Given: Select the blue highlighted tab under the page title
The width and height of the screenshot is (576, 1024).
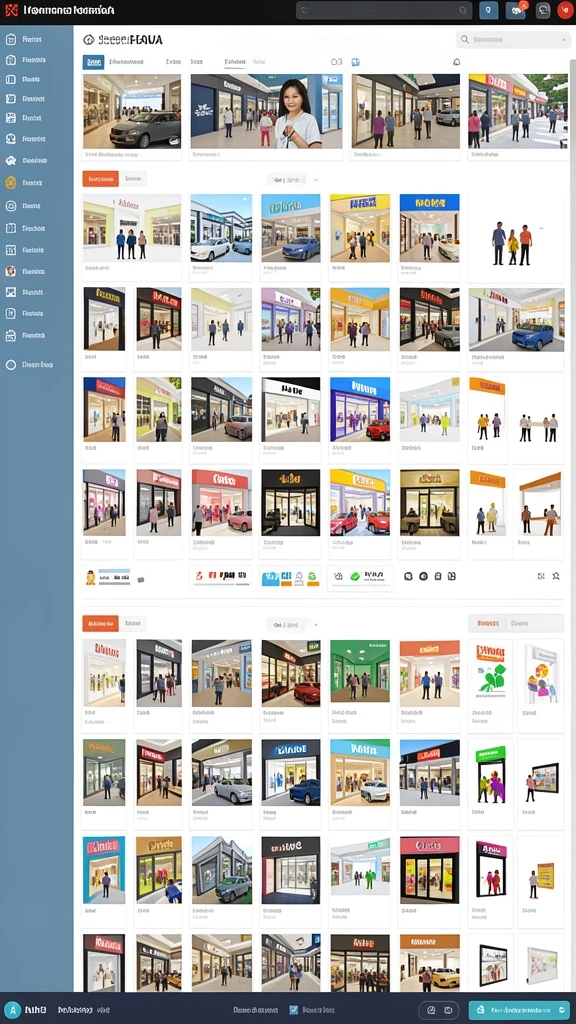Looking at the screenshot, I should click(x=93, y=62).
